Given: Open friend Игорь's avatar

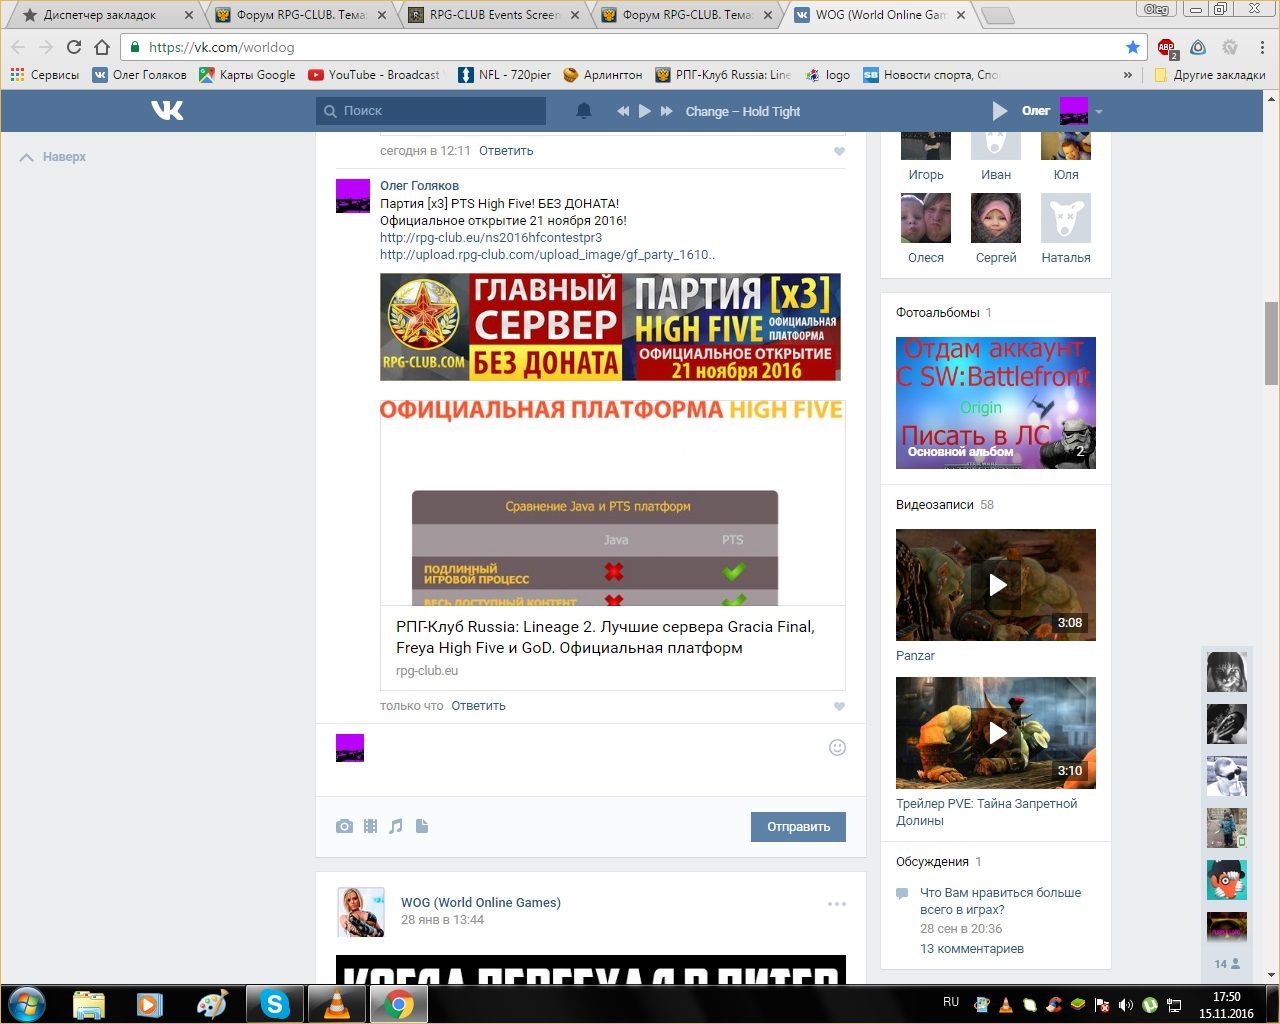Looking at the screenshot, I should 926,146.
